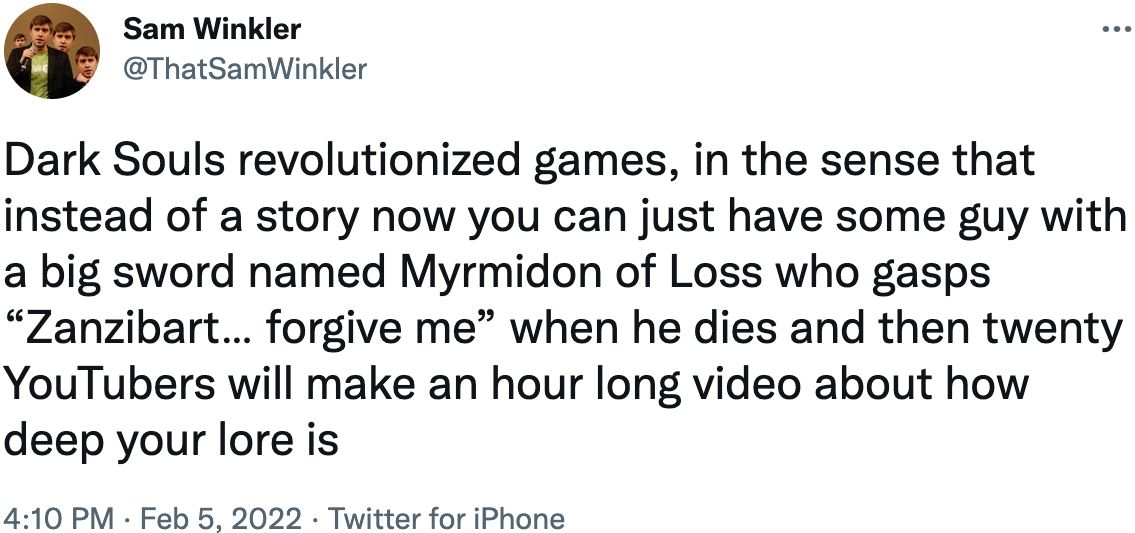Visit the @ThatSamWinkler handle
This screenshot has width=1135, height=533.
244,68
